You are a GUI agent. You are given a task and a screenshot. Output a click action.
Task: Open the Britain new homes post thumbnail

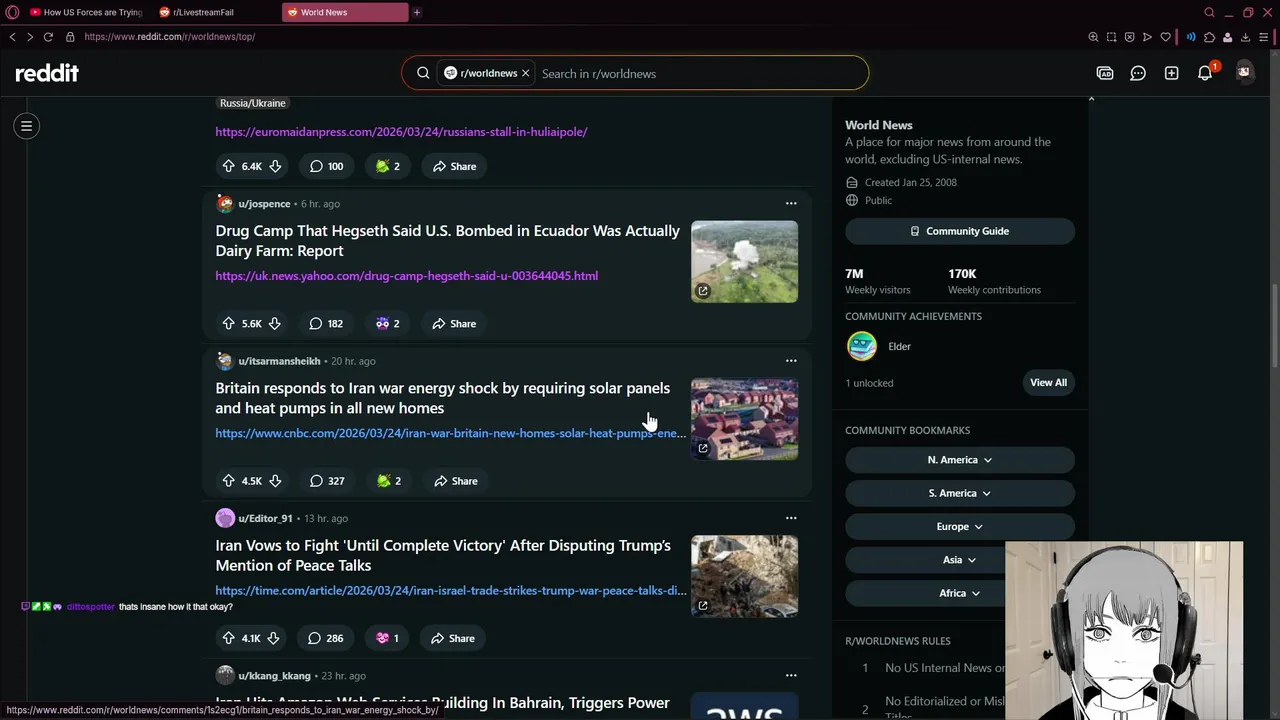coord(744,419)
